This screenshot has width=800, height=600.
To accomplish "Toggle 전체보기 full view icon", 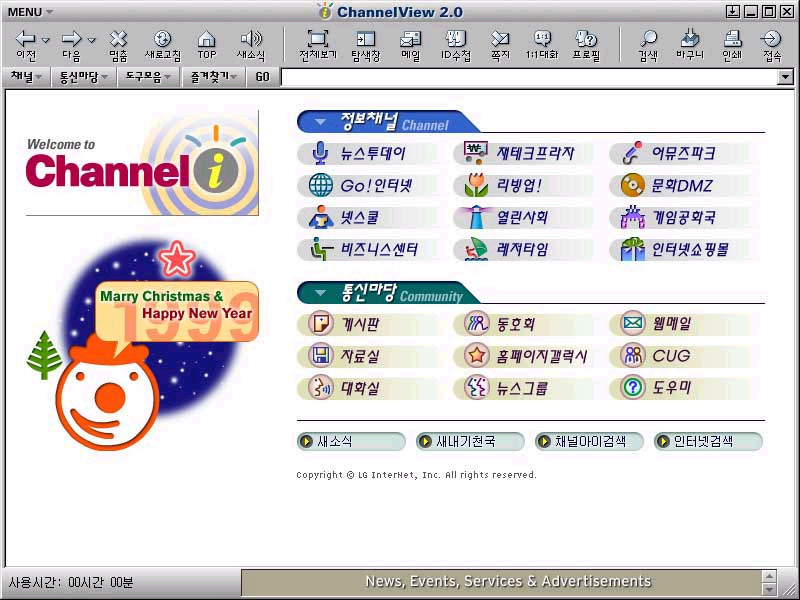I will coord(317,38).
